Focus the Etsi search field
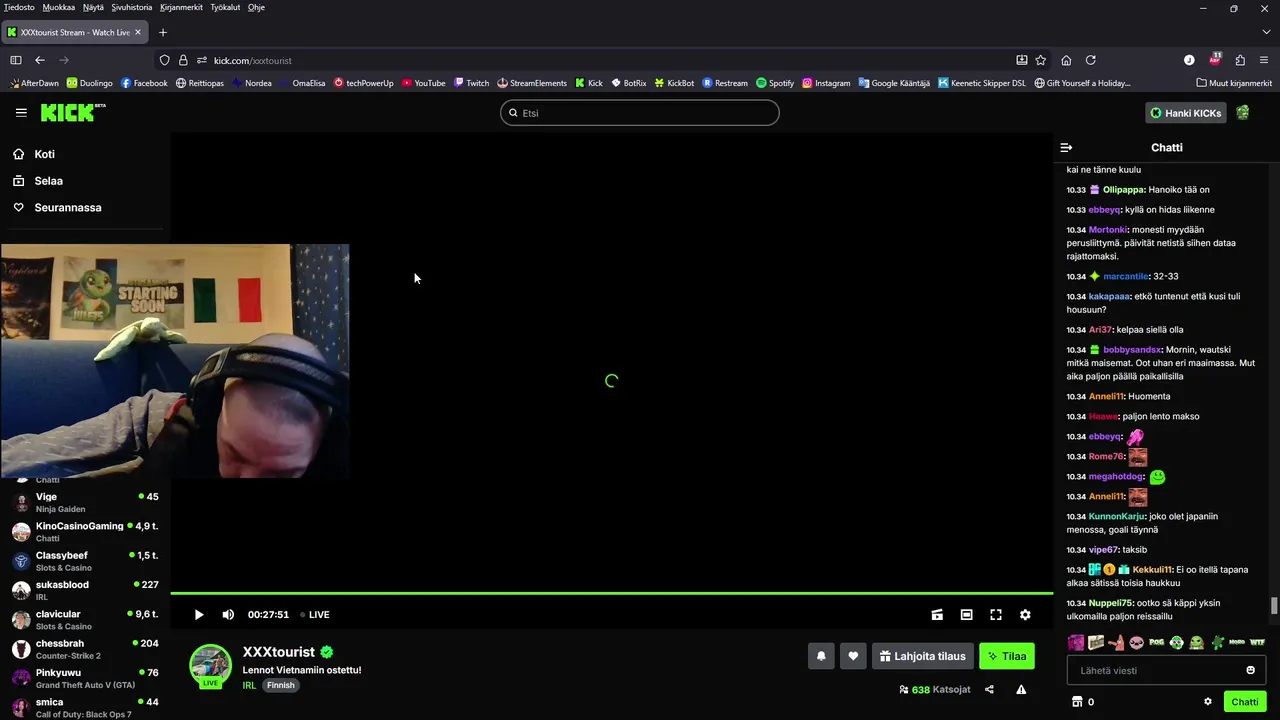1280x720 pixels. point(640,113)
